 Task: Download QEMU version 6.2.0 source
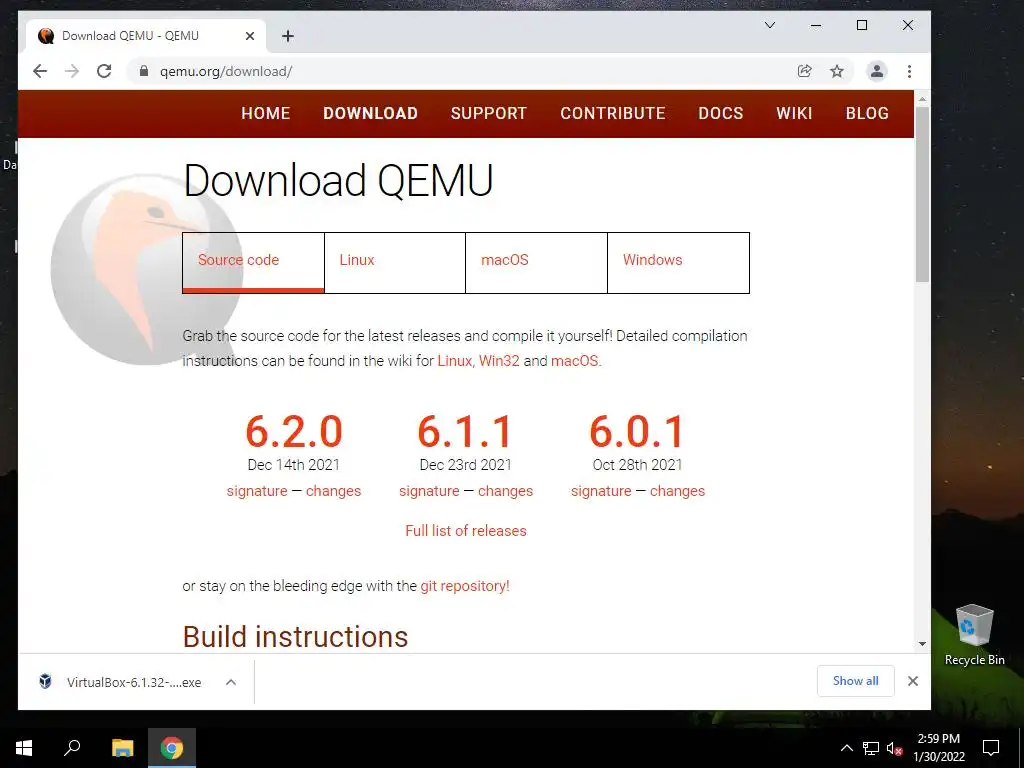tap(294, 432)
